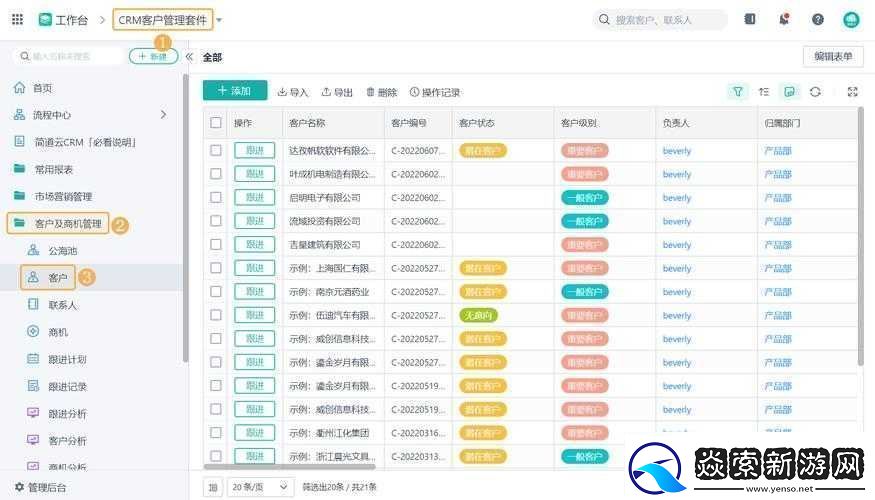875x500 pixels.
Task: Open the 20条/页 page size dropdown
Action: click(x=261, y=487)
